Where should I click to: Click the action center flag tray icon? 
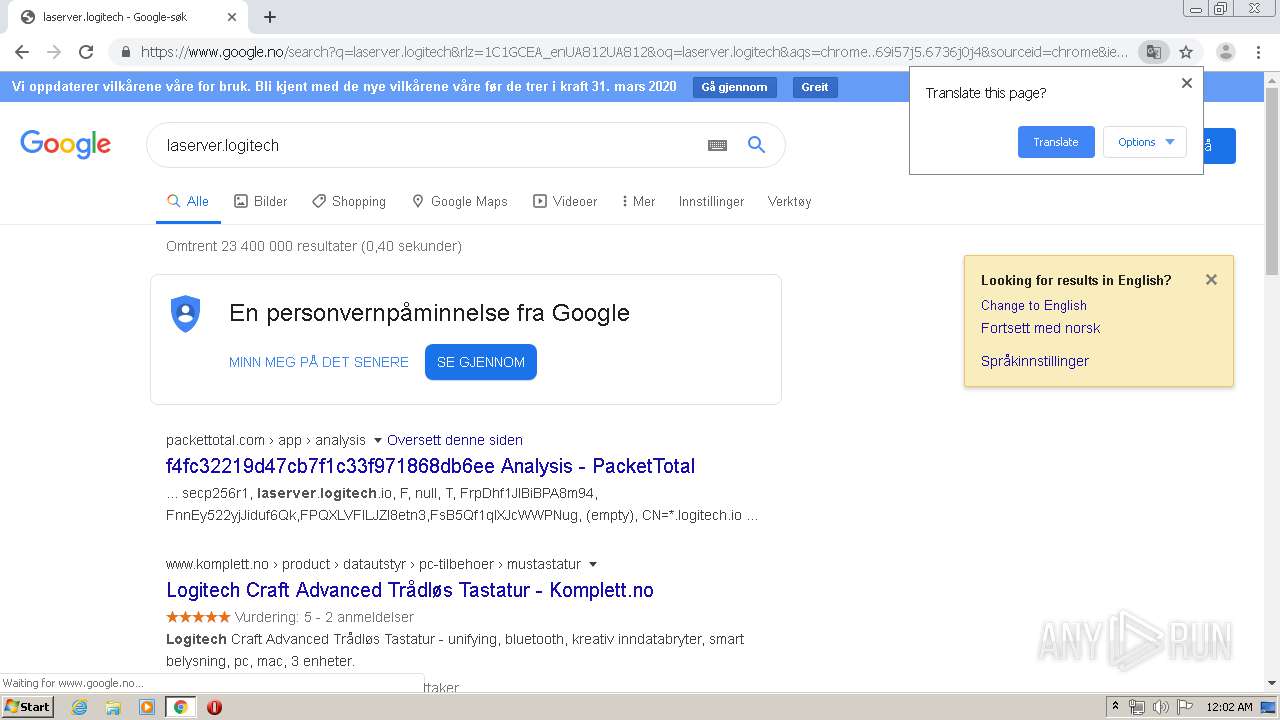tap(1185, 707)
